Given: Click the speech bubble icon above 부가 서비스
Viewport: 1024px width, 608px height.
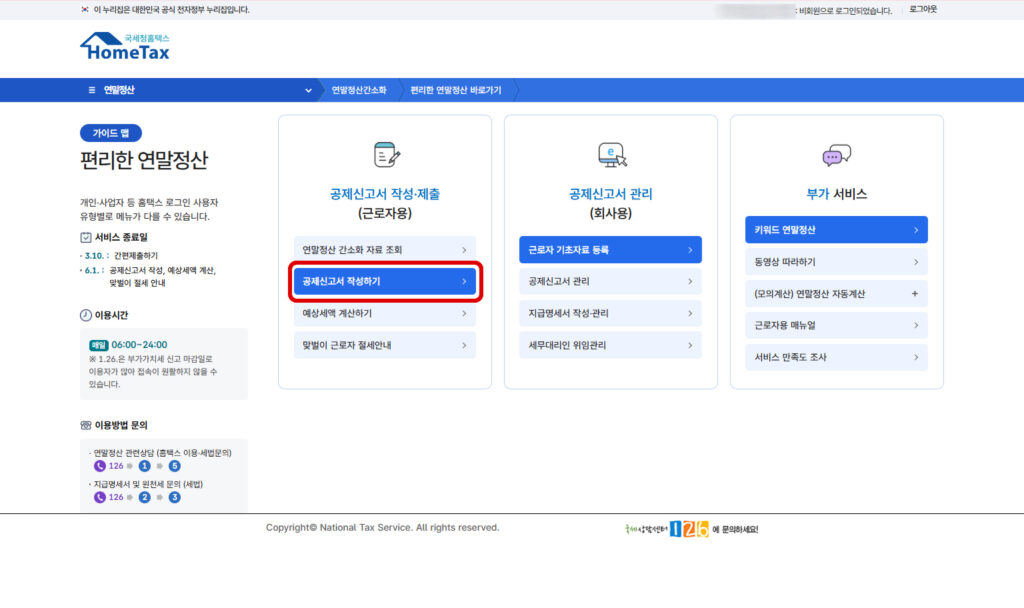Looking at the screenshot, I should (837, 155).
